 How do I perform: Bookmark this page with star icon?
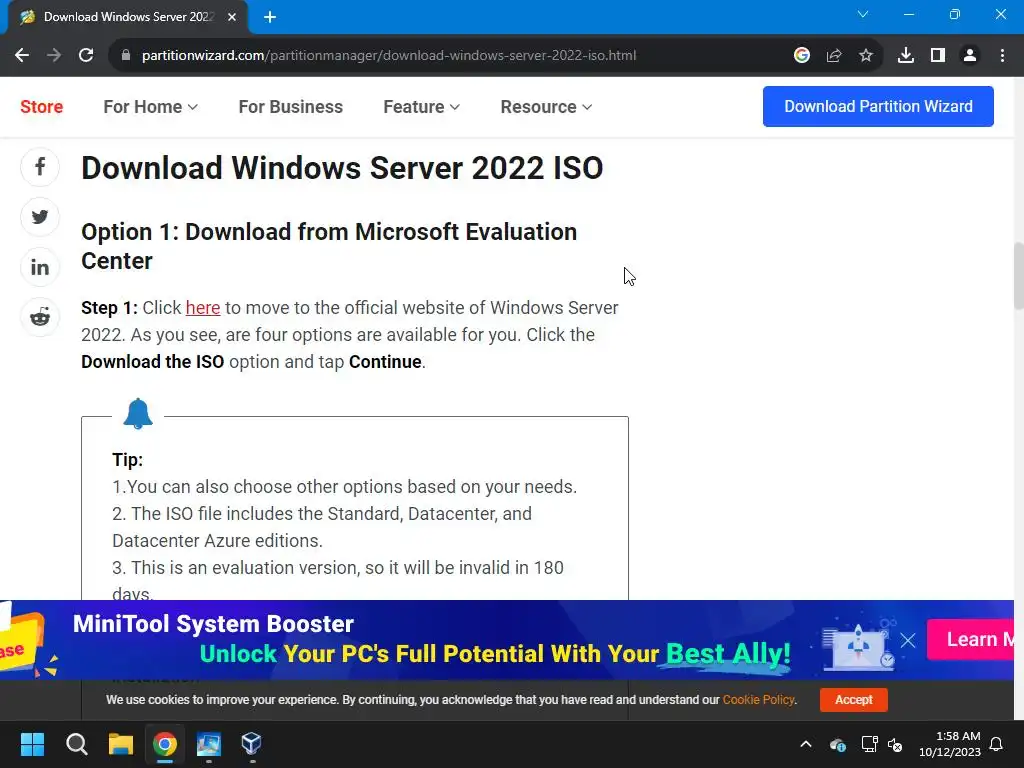pos(866,56)
